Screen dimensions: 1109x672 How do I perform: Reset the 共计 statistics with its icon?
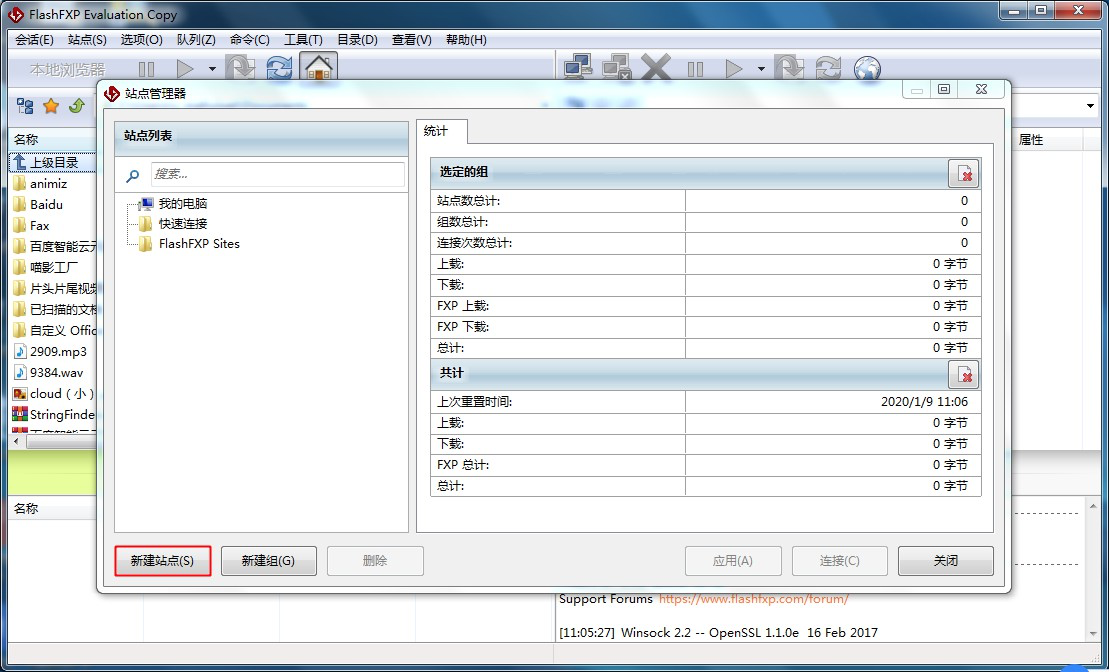[x=963, y=375]
